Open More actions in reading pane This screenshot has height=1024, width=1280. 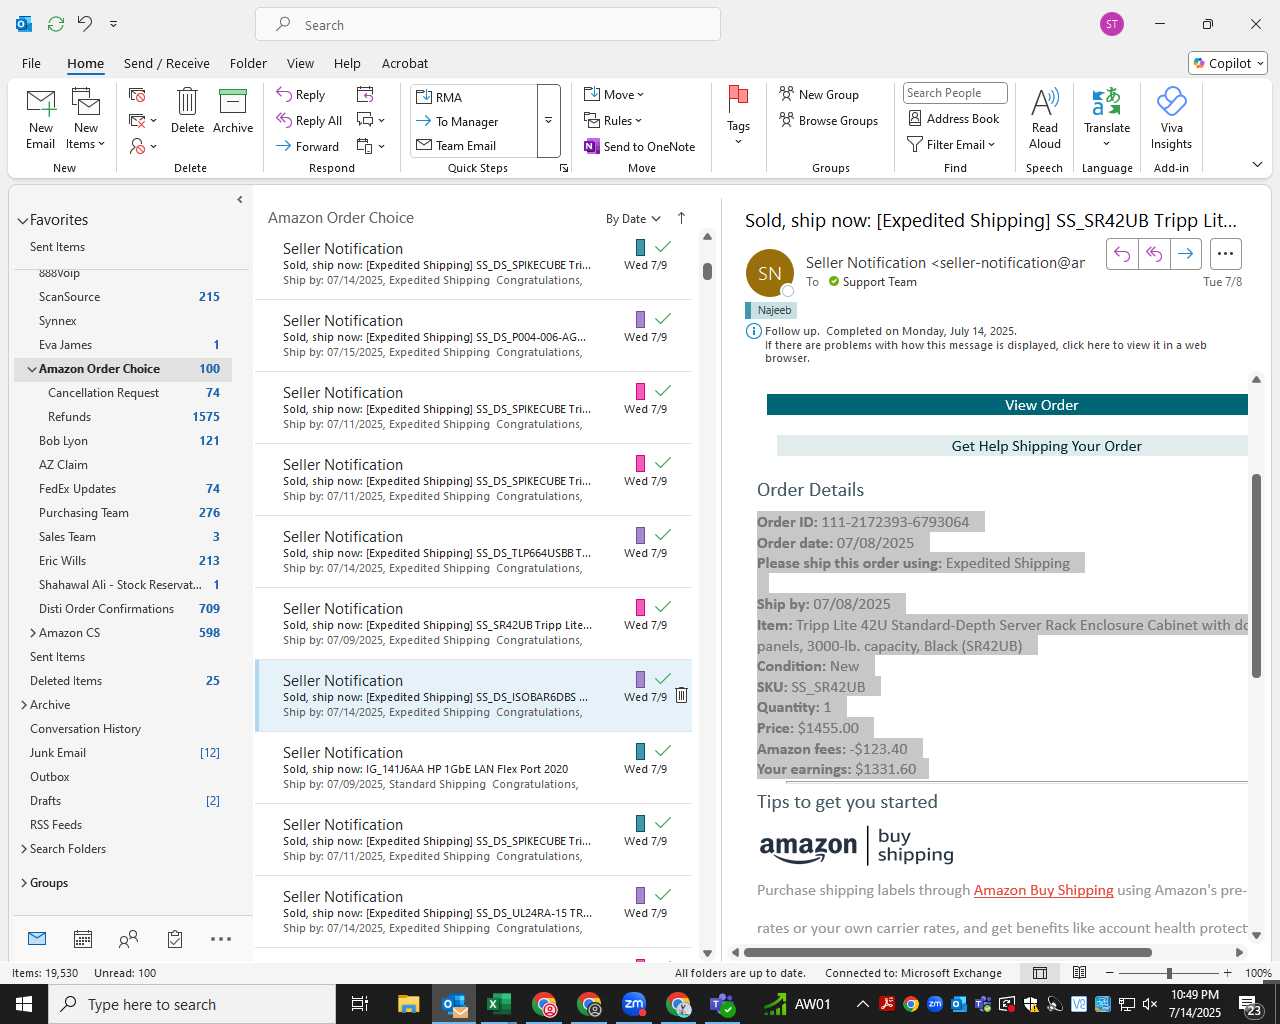click(1226, 254)
